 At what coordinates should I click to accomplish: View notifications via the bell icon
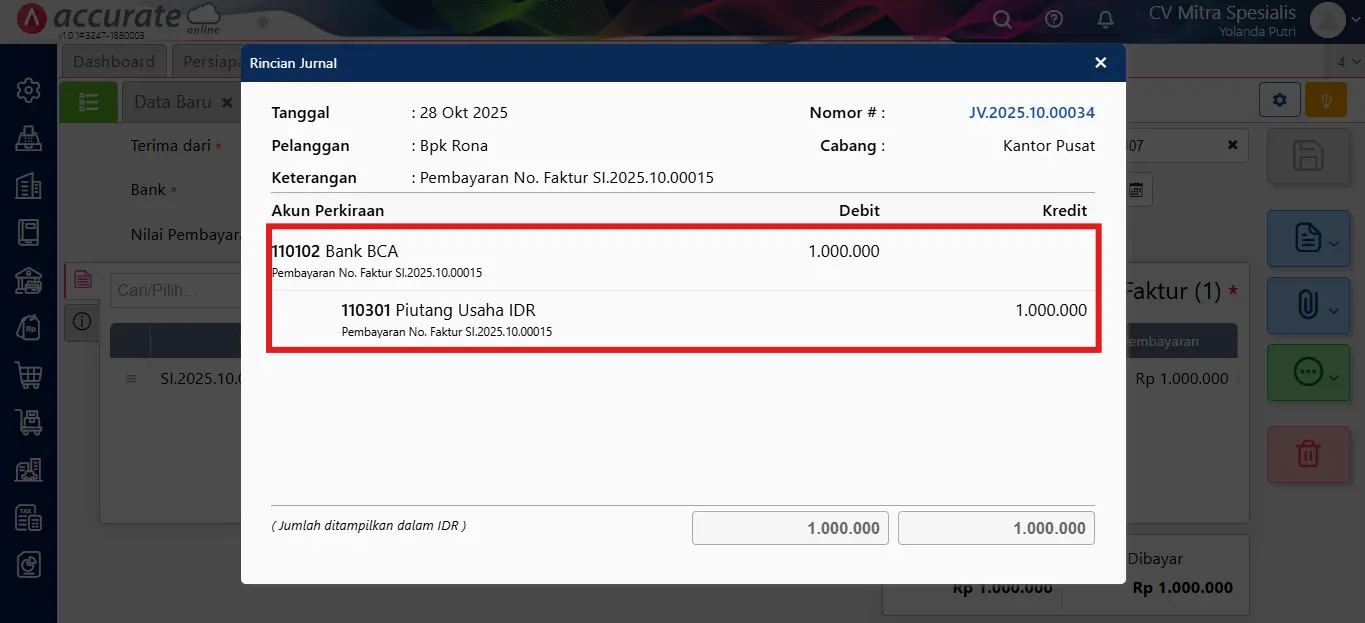(x=1105, y=19)
